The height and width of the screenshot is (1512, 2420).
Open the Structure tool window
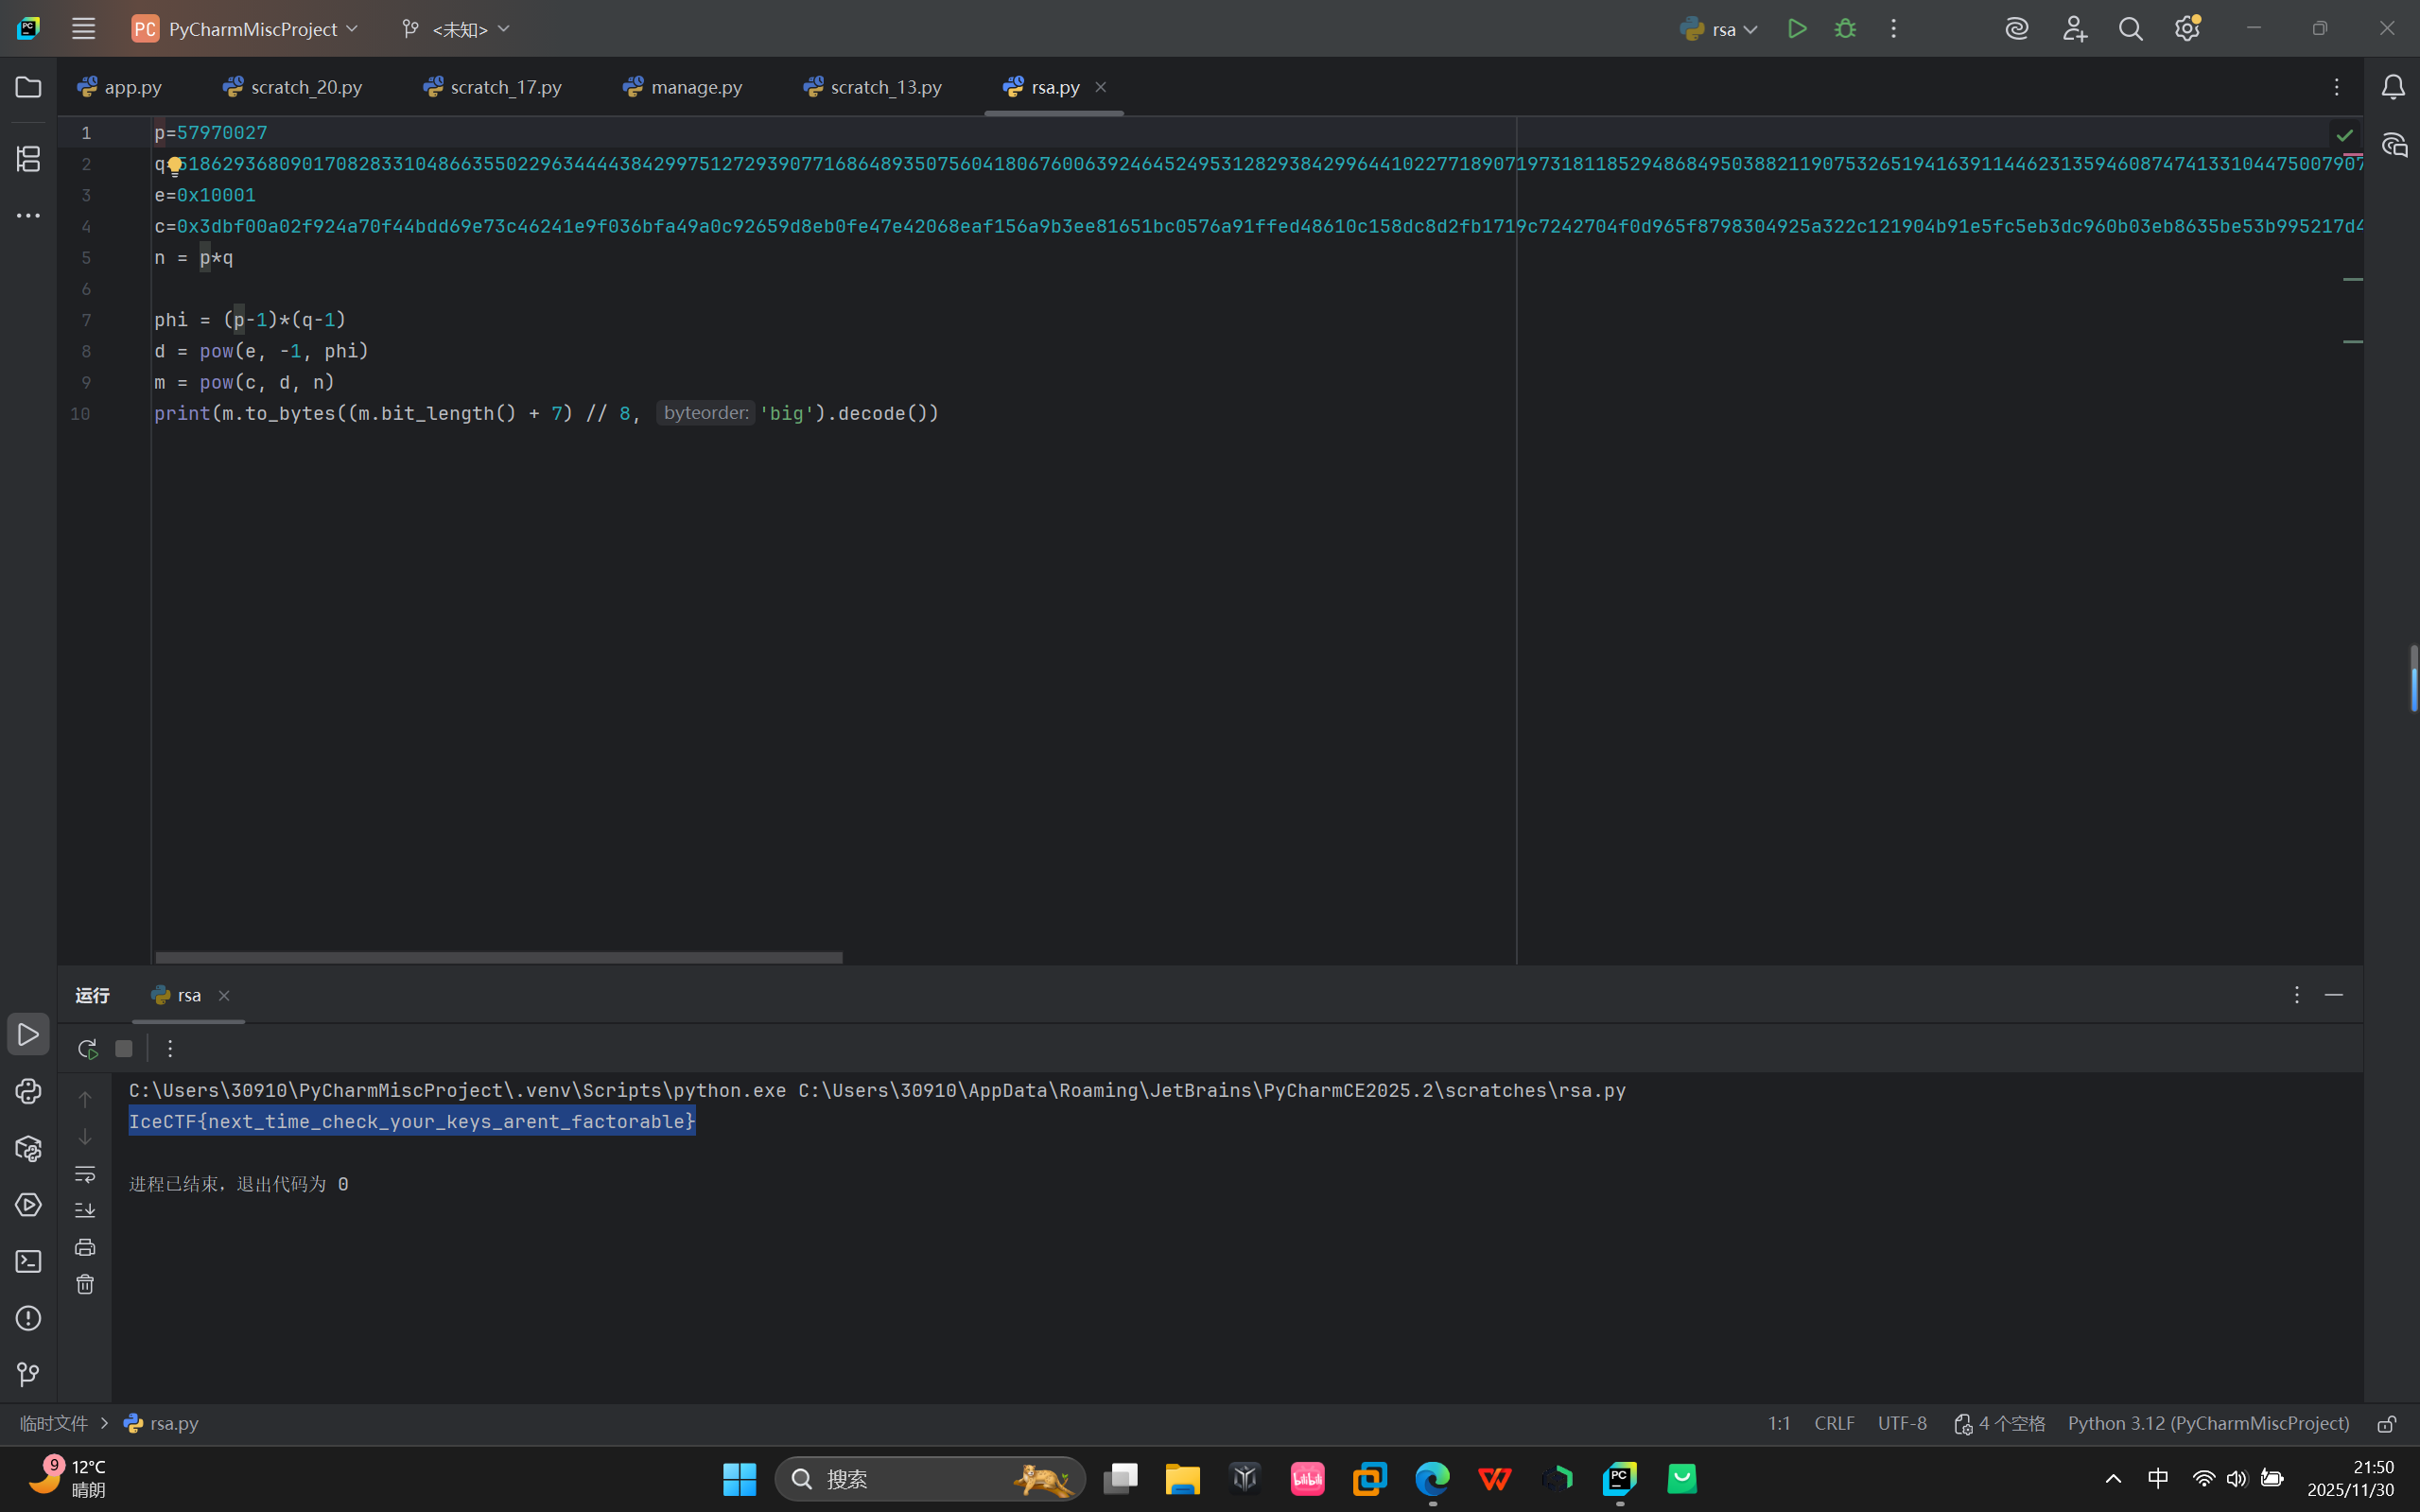(28, 158)
